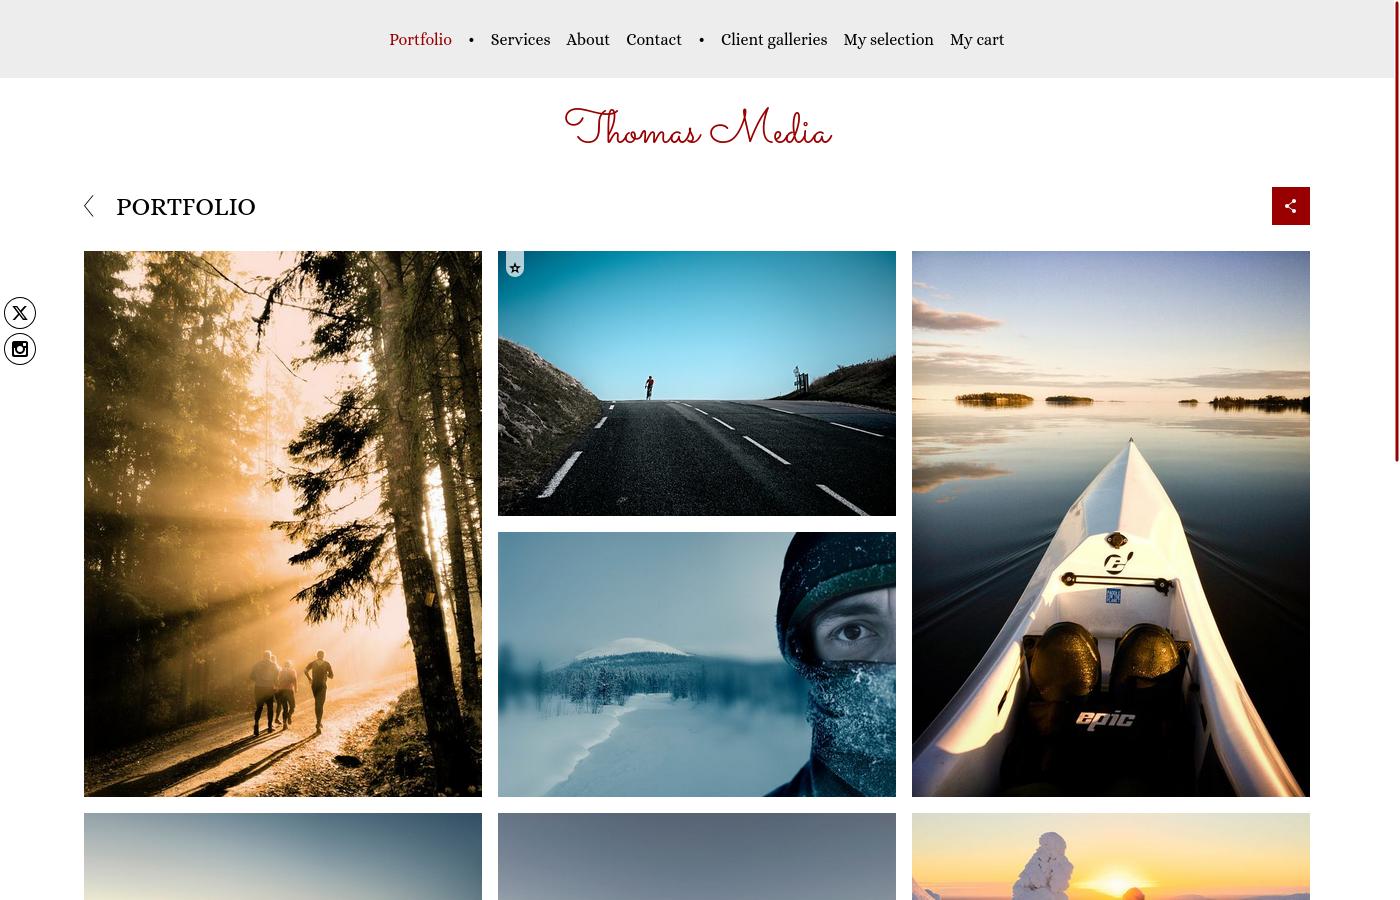This screenshot has width=1400, height=900.
Task: Click the red vertical page scrollbar
Action: [1397, 231]
